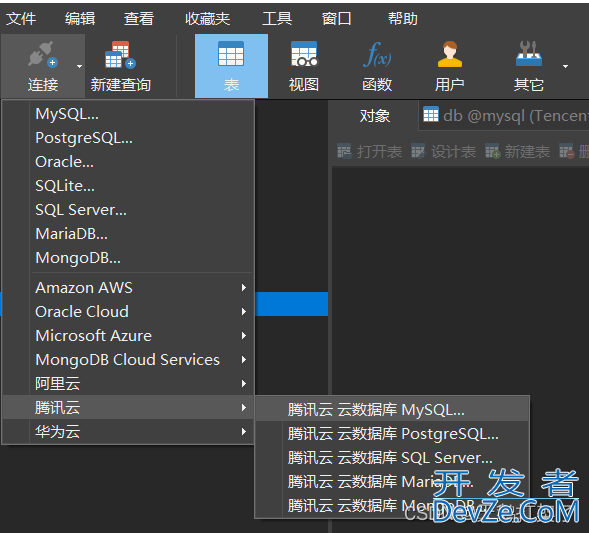The height and width of the screenshot is (533, 589).
Task: Expand 华为云 submenu
Action: point(128,432)
